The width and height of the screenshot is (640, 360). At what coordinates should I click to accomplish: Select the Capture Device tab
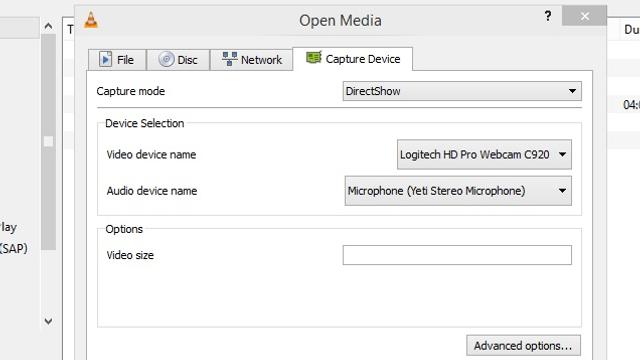pyautogui.click(x=353, y=59)
